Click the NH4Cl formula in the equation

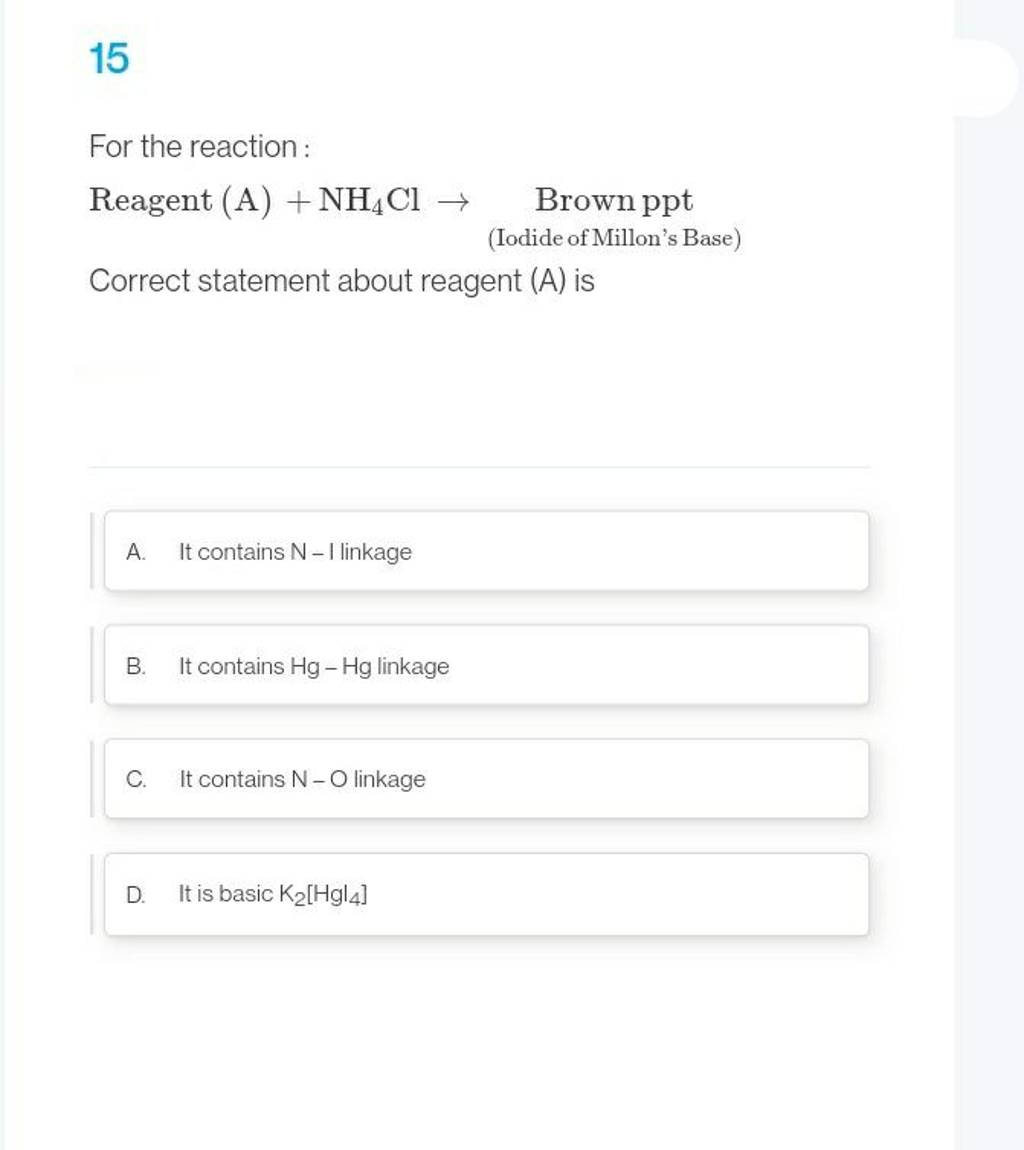coord(370,201)
